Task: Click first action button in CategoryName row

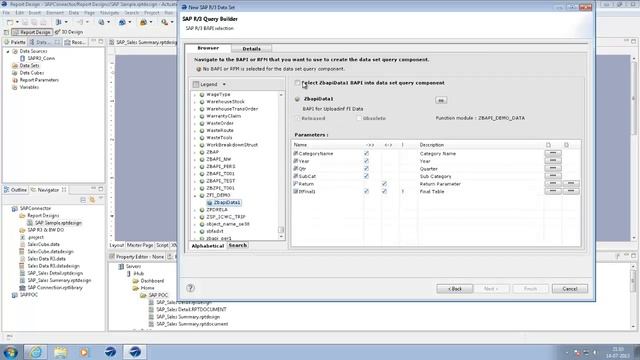Action: [553, 153]
